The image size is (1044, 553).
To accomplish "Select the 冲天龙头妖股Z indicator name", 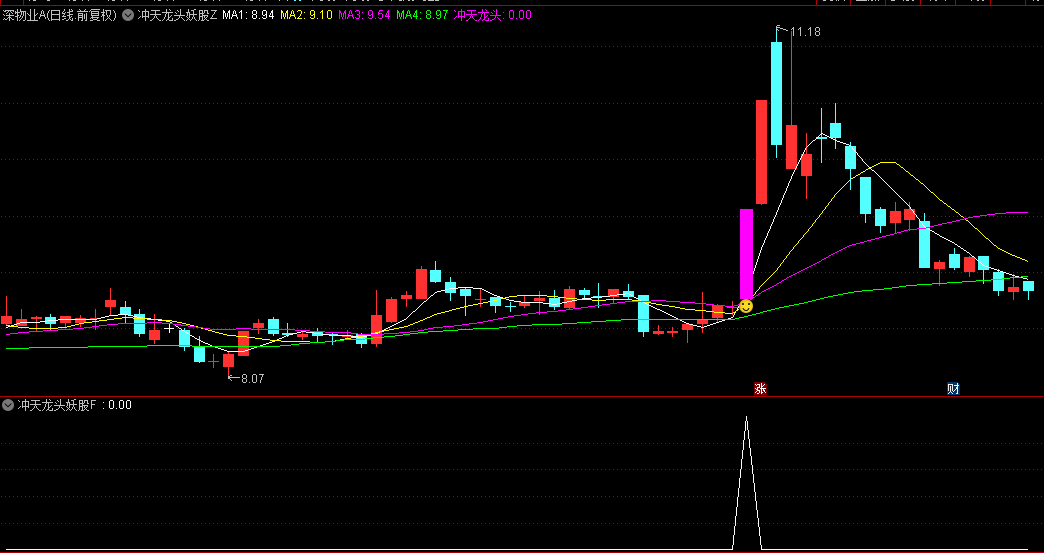I will coord(177,15).
